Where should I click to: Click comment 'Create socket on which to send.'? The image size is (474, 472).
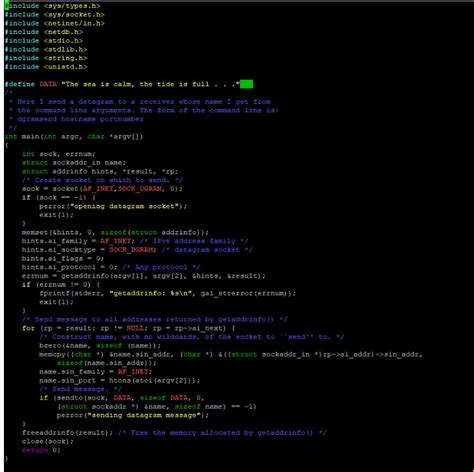[x=102, y=180]
